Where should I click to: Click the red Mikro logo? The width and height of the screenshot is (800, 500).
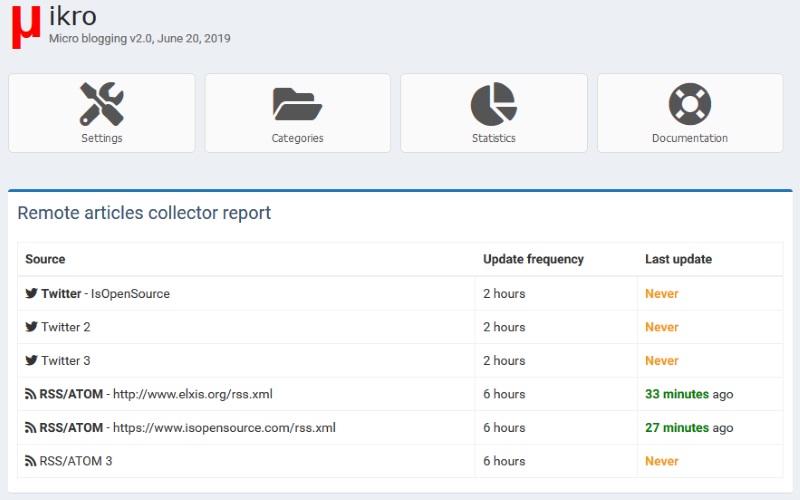click(x=25, y=25)
